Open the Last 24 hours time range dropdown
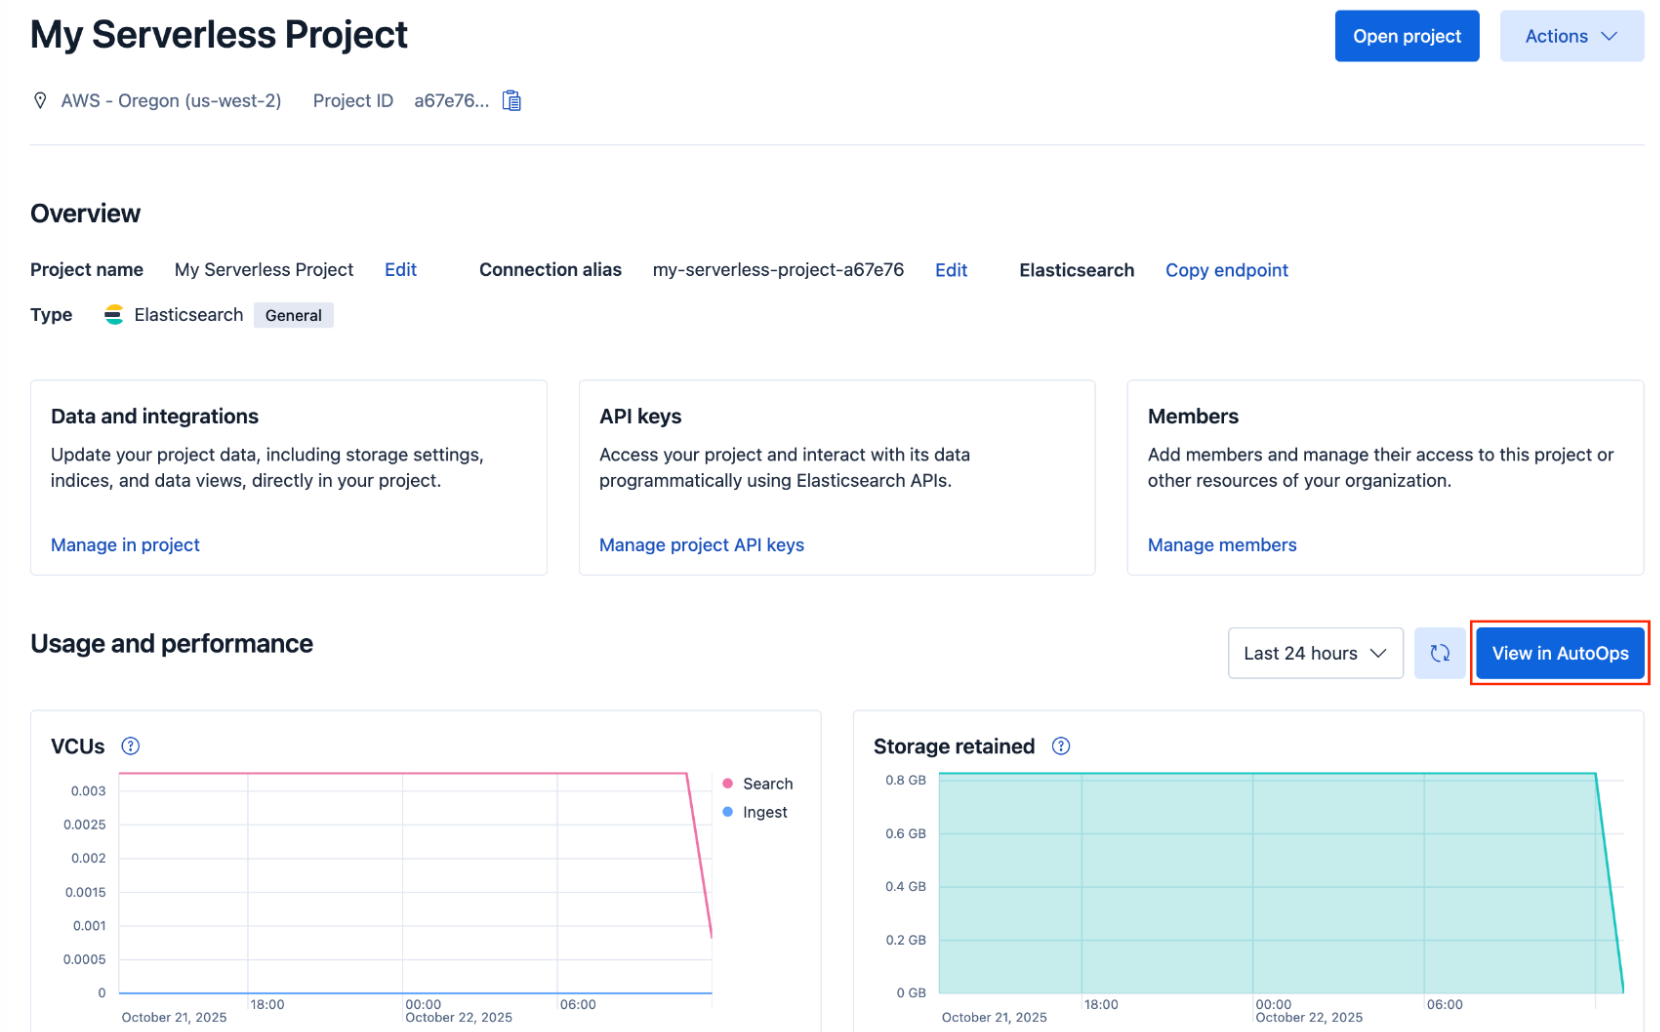Image resolution: width=1660 pixels, height=1032 pixels. 1315,653
